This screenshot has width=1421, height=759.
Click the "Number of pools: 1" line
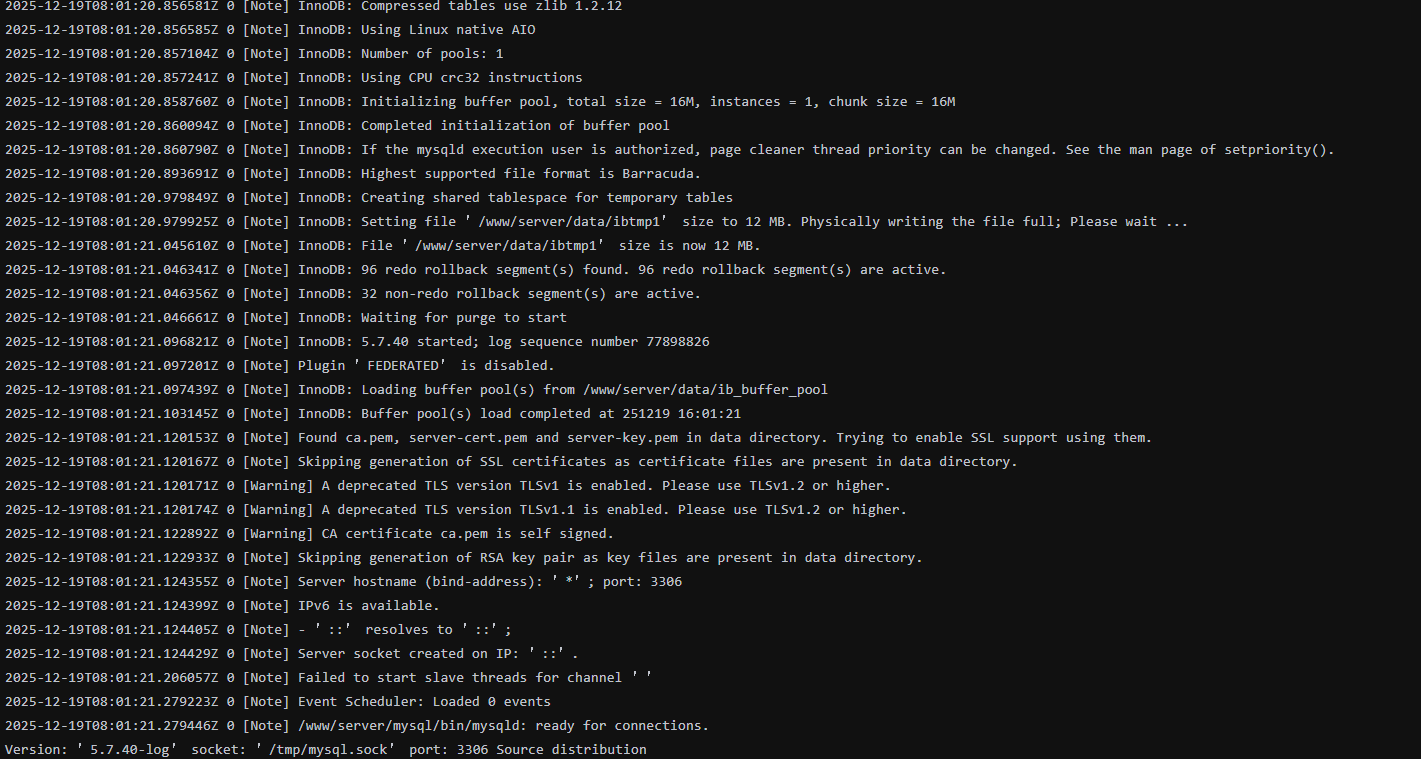(400, 54)
